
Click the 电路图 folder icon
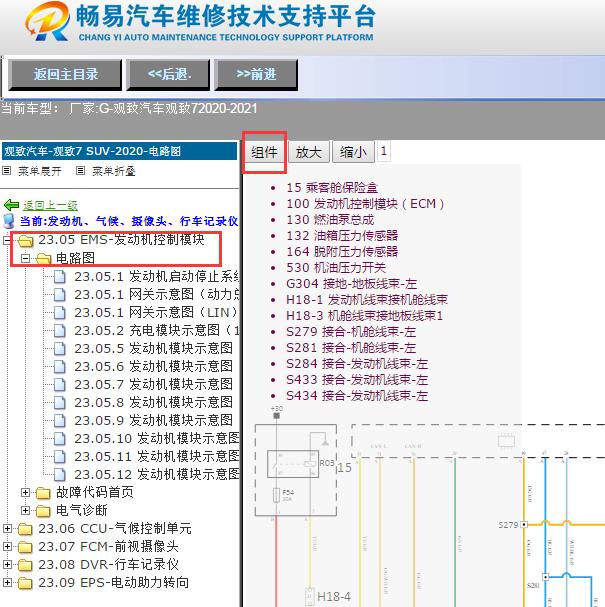[44, 259]
